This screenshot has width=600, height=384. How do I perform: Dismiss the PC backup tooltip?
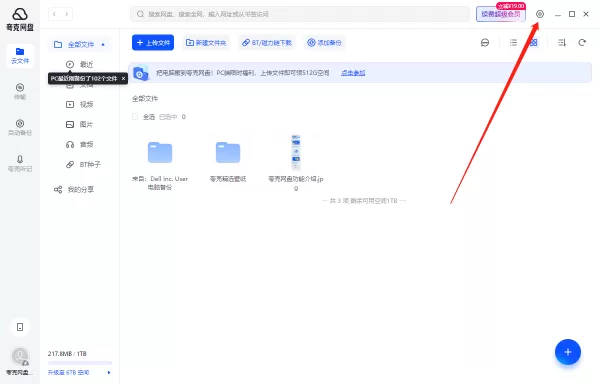tap(123, 78)
